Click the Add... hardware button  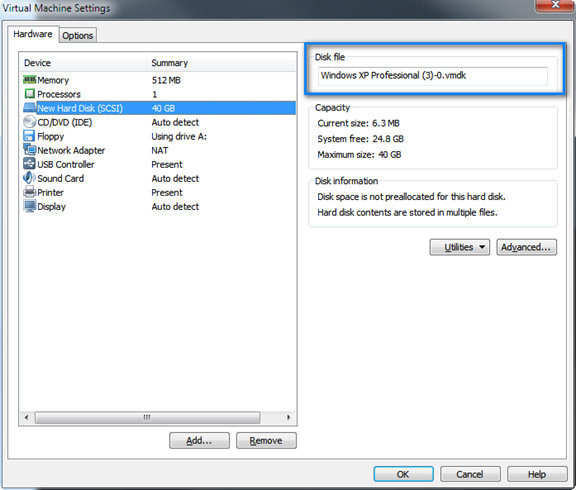coord(199,440)
